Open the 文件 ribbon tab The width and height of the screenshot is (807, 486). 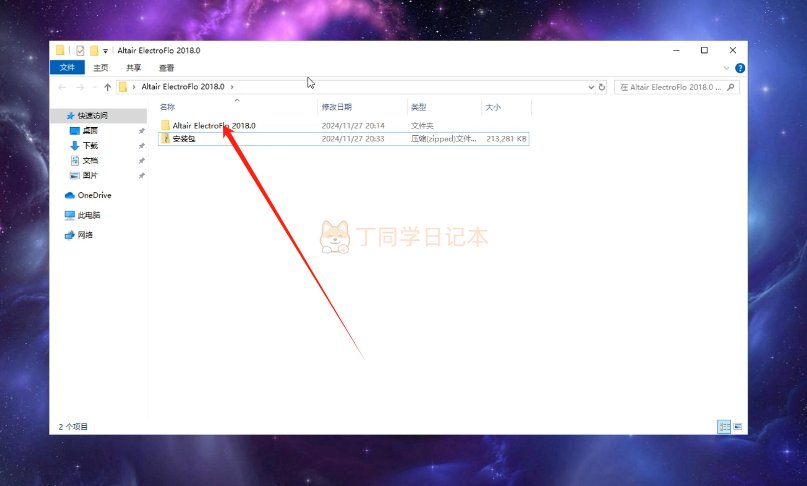(67, 67)
